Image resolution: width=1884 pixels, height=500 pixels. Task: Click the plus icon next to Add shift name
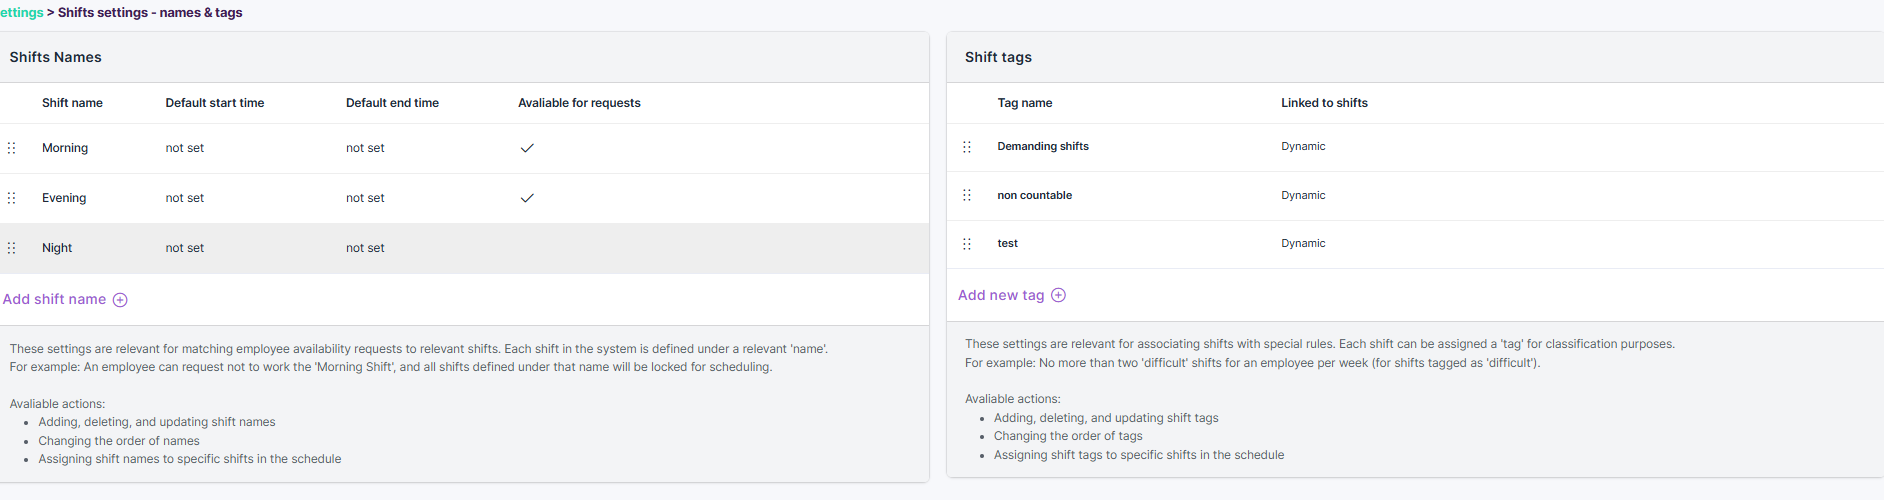pyautogui.click(x=120, y=300)
